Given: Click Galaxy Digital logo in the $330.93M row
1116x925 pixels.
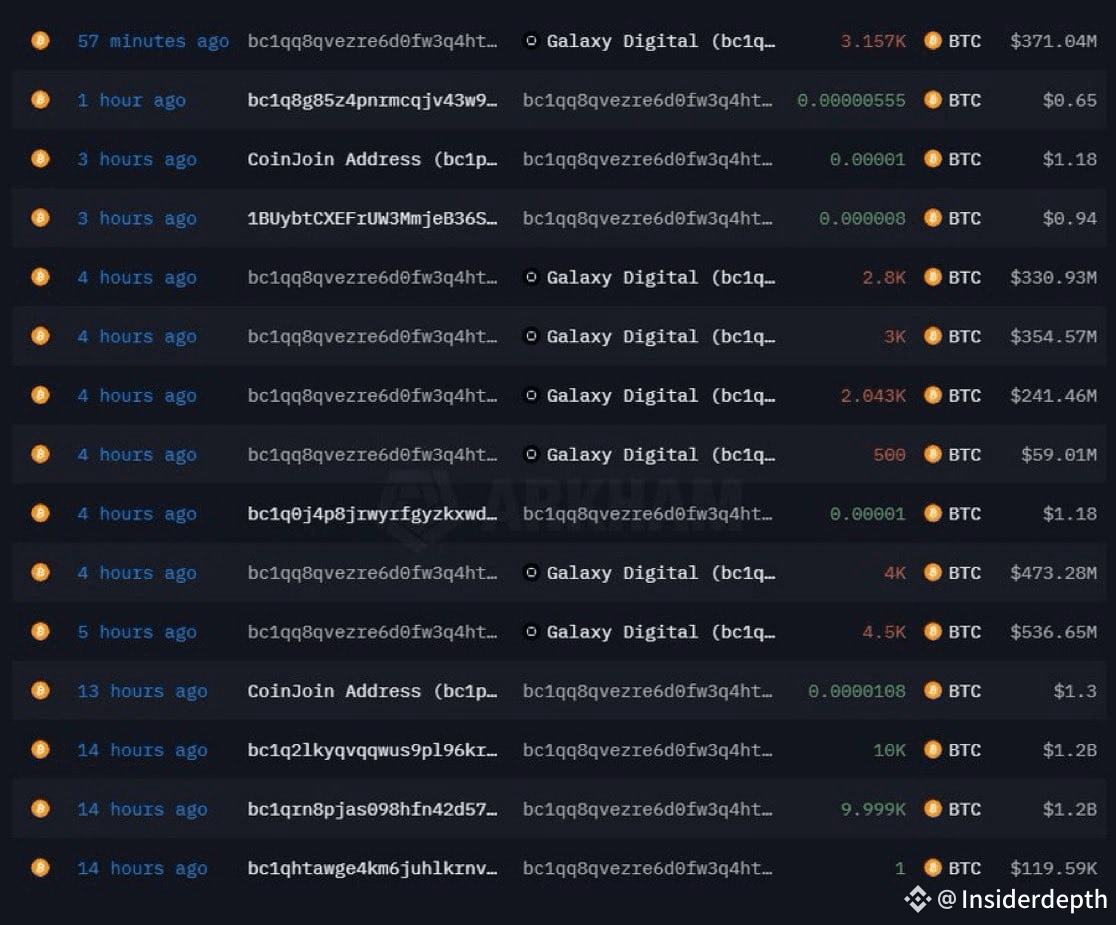Looking at the screenshot, I should click(x=530, y=277).
